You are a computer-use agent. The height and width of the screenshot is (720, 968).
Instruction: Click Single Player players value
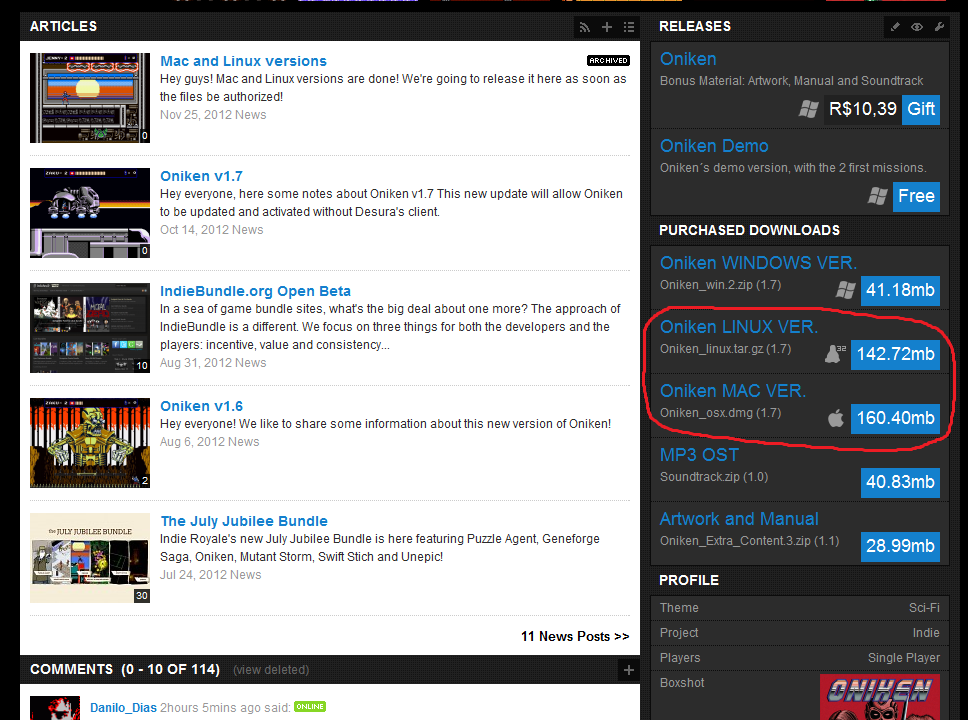coord(904,658)
